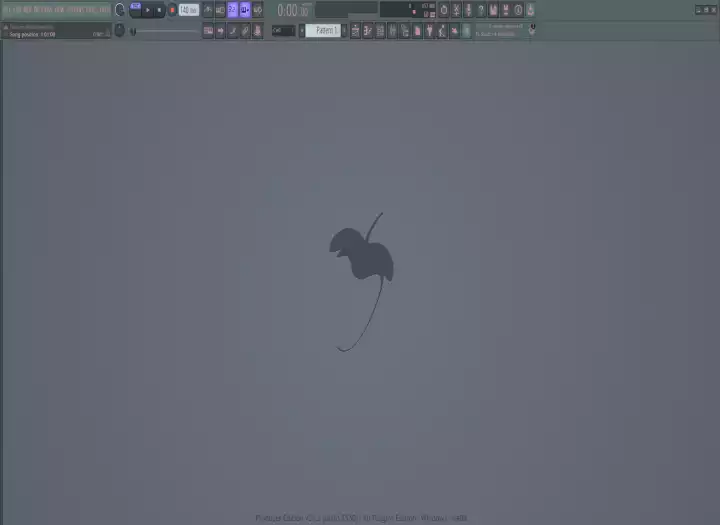Click the multilink to controllers icon

(258, 31)
